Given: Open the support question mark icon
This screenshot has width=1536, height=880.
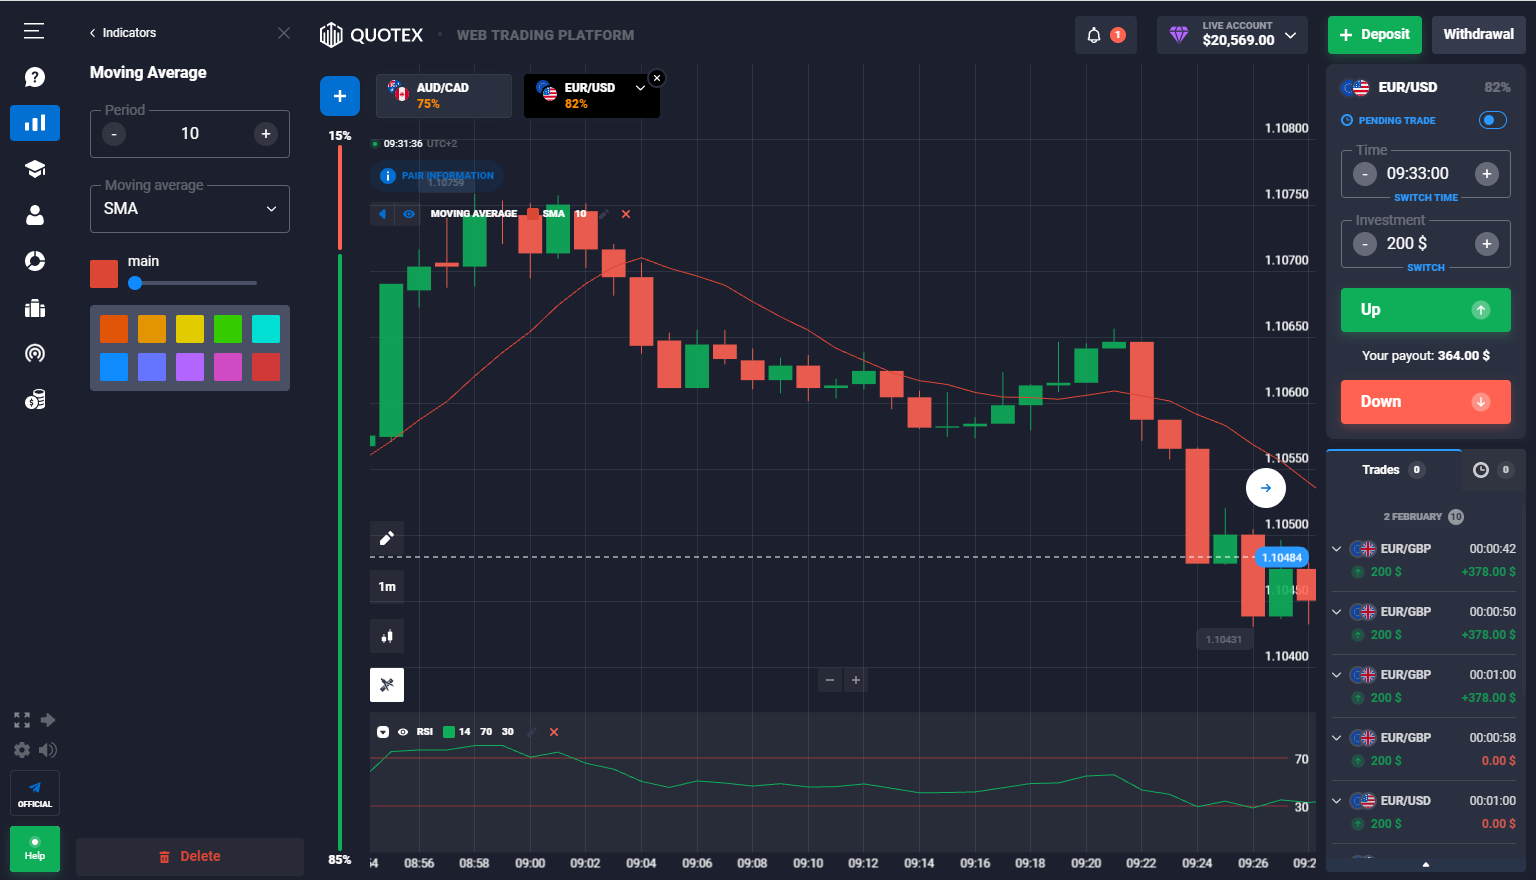Looking at the screenshot, I should point(35,77).
